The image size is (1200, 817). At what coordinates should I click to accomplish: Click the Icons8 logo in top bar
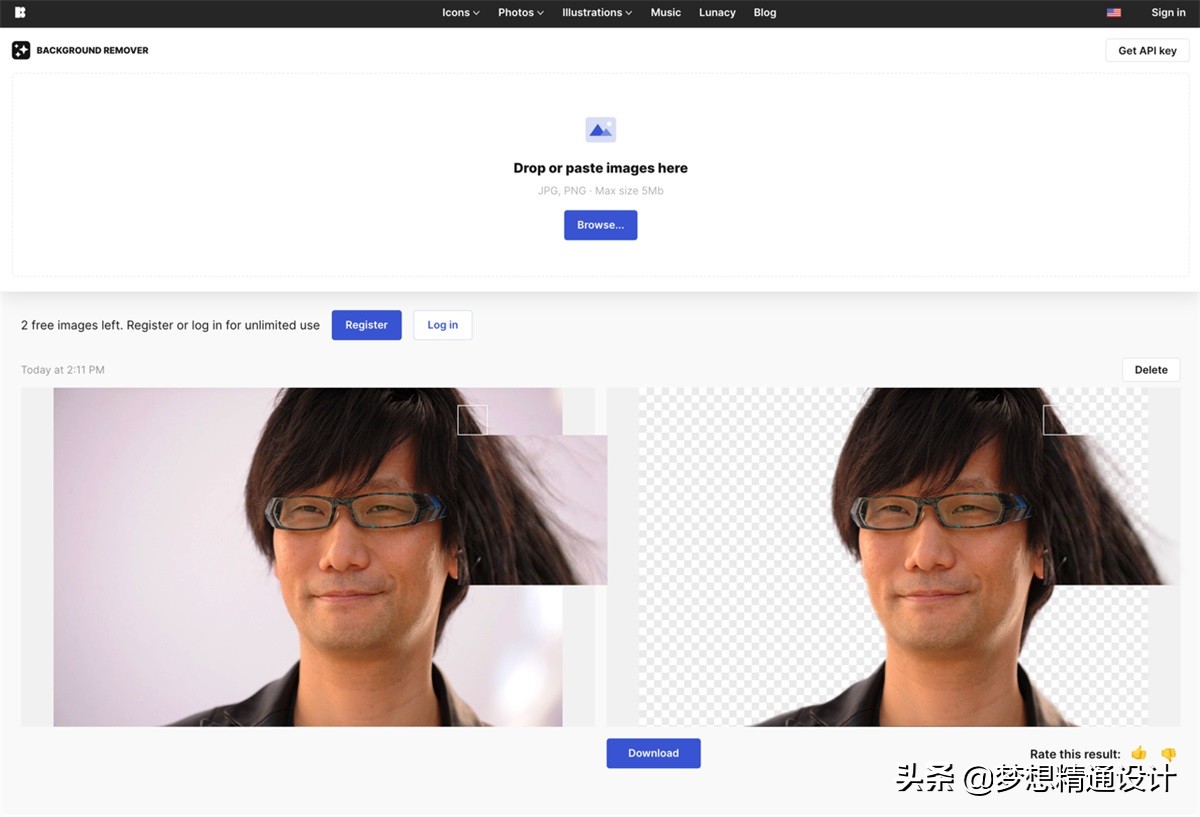(x=20, y=13)
